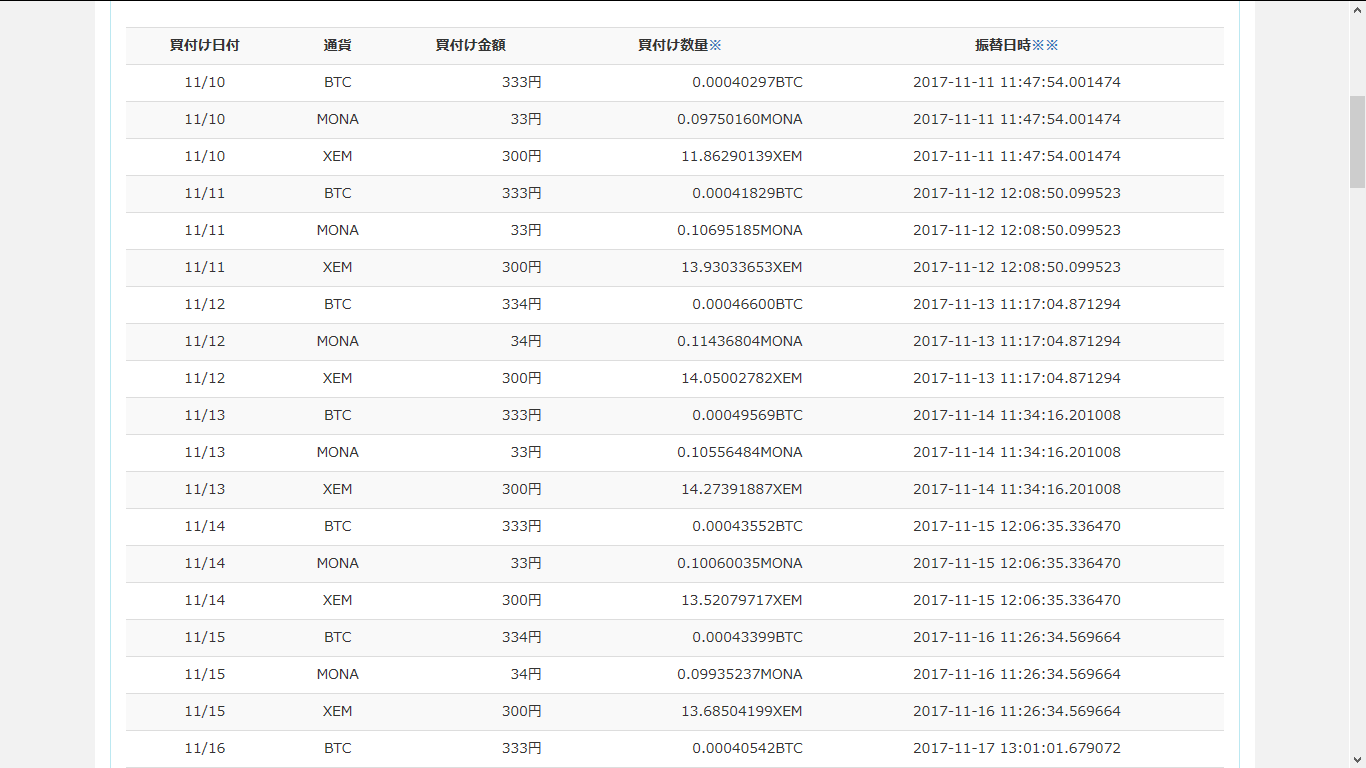
Task: Click the 振替日時 column header
Action: click(x=1003, y=45)
